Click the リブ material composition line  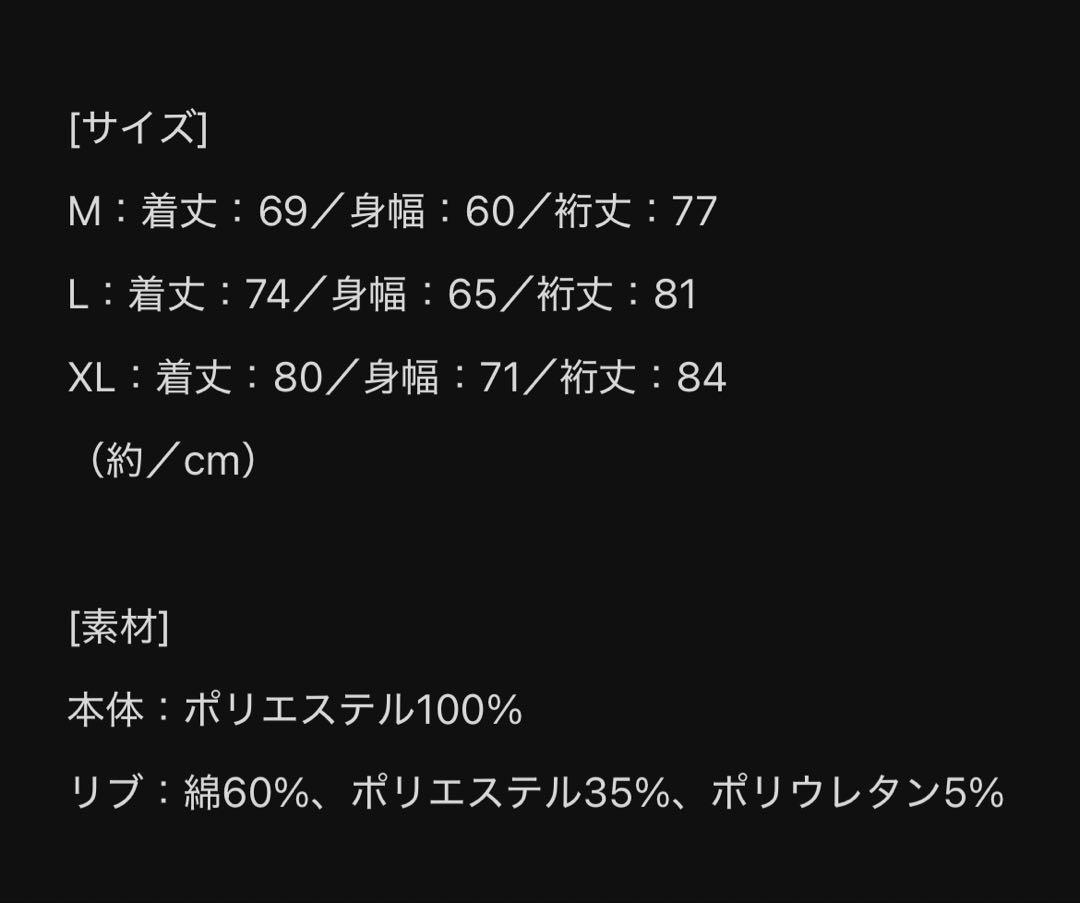(x=535, y=793)
